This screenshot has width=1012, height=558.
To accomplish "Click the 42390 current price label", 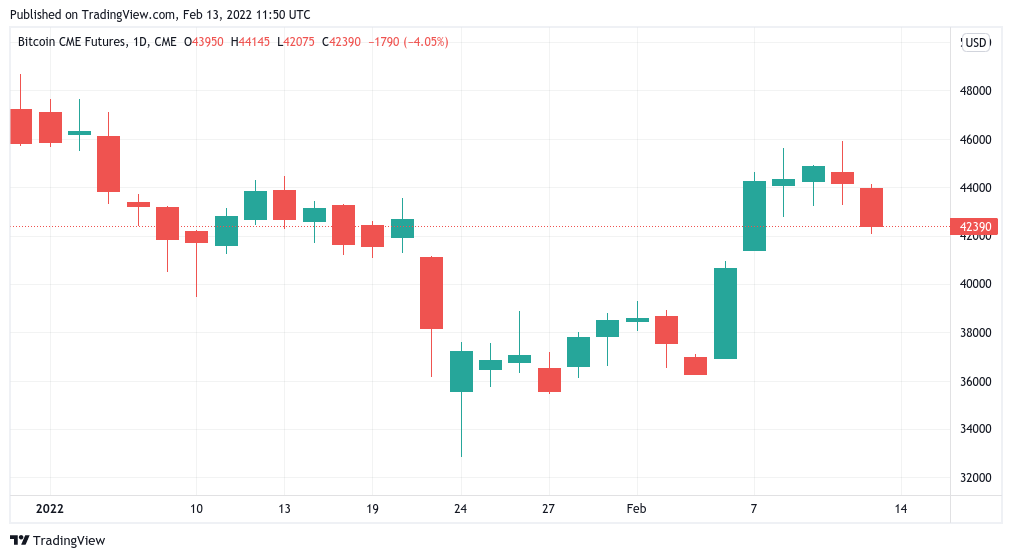I will coord(975,227).
